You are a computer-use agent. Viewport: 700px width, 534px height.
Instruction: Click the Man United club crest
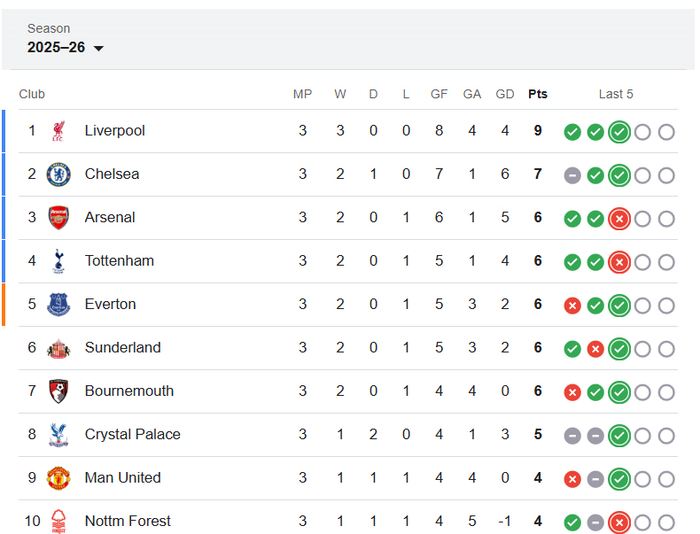pyautogui.click(x=58, y=478)
